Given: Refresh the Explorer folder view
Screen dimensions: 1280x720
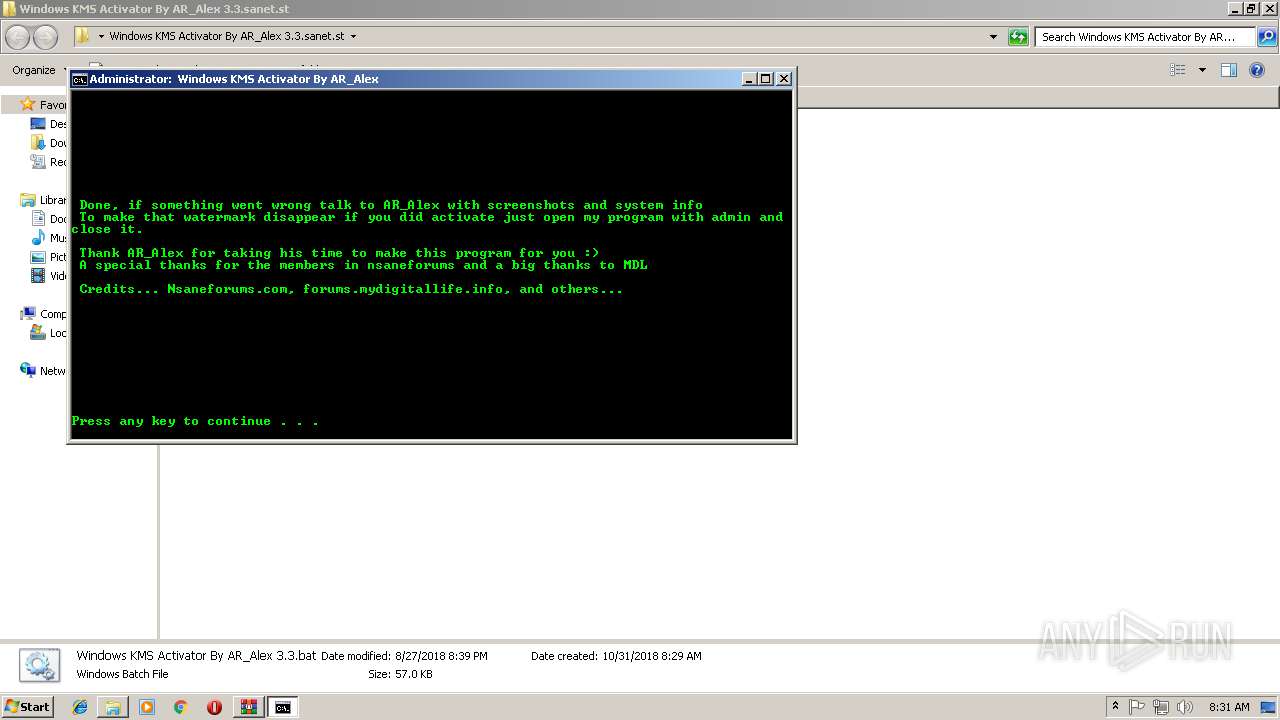Looking at the screenshot, I should point(1018,37).
